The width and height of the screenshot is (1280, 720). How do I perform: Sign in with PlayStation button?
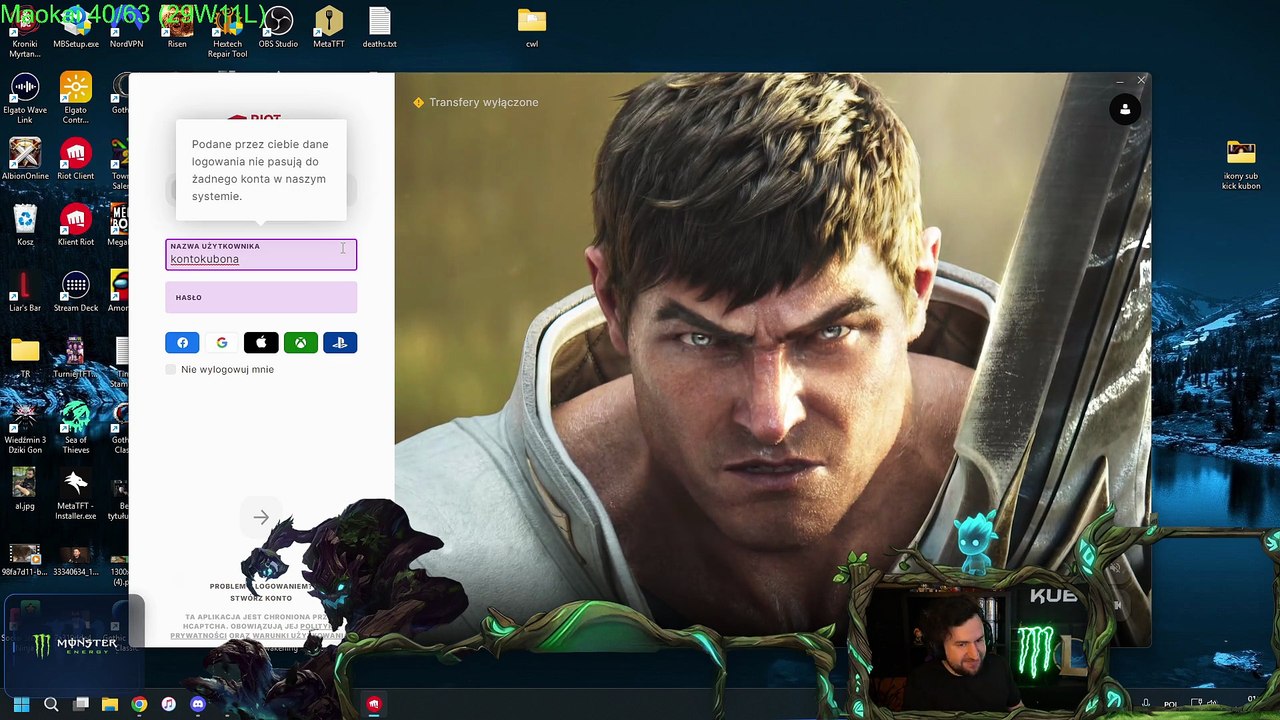(340, 343)
